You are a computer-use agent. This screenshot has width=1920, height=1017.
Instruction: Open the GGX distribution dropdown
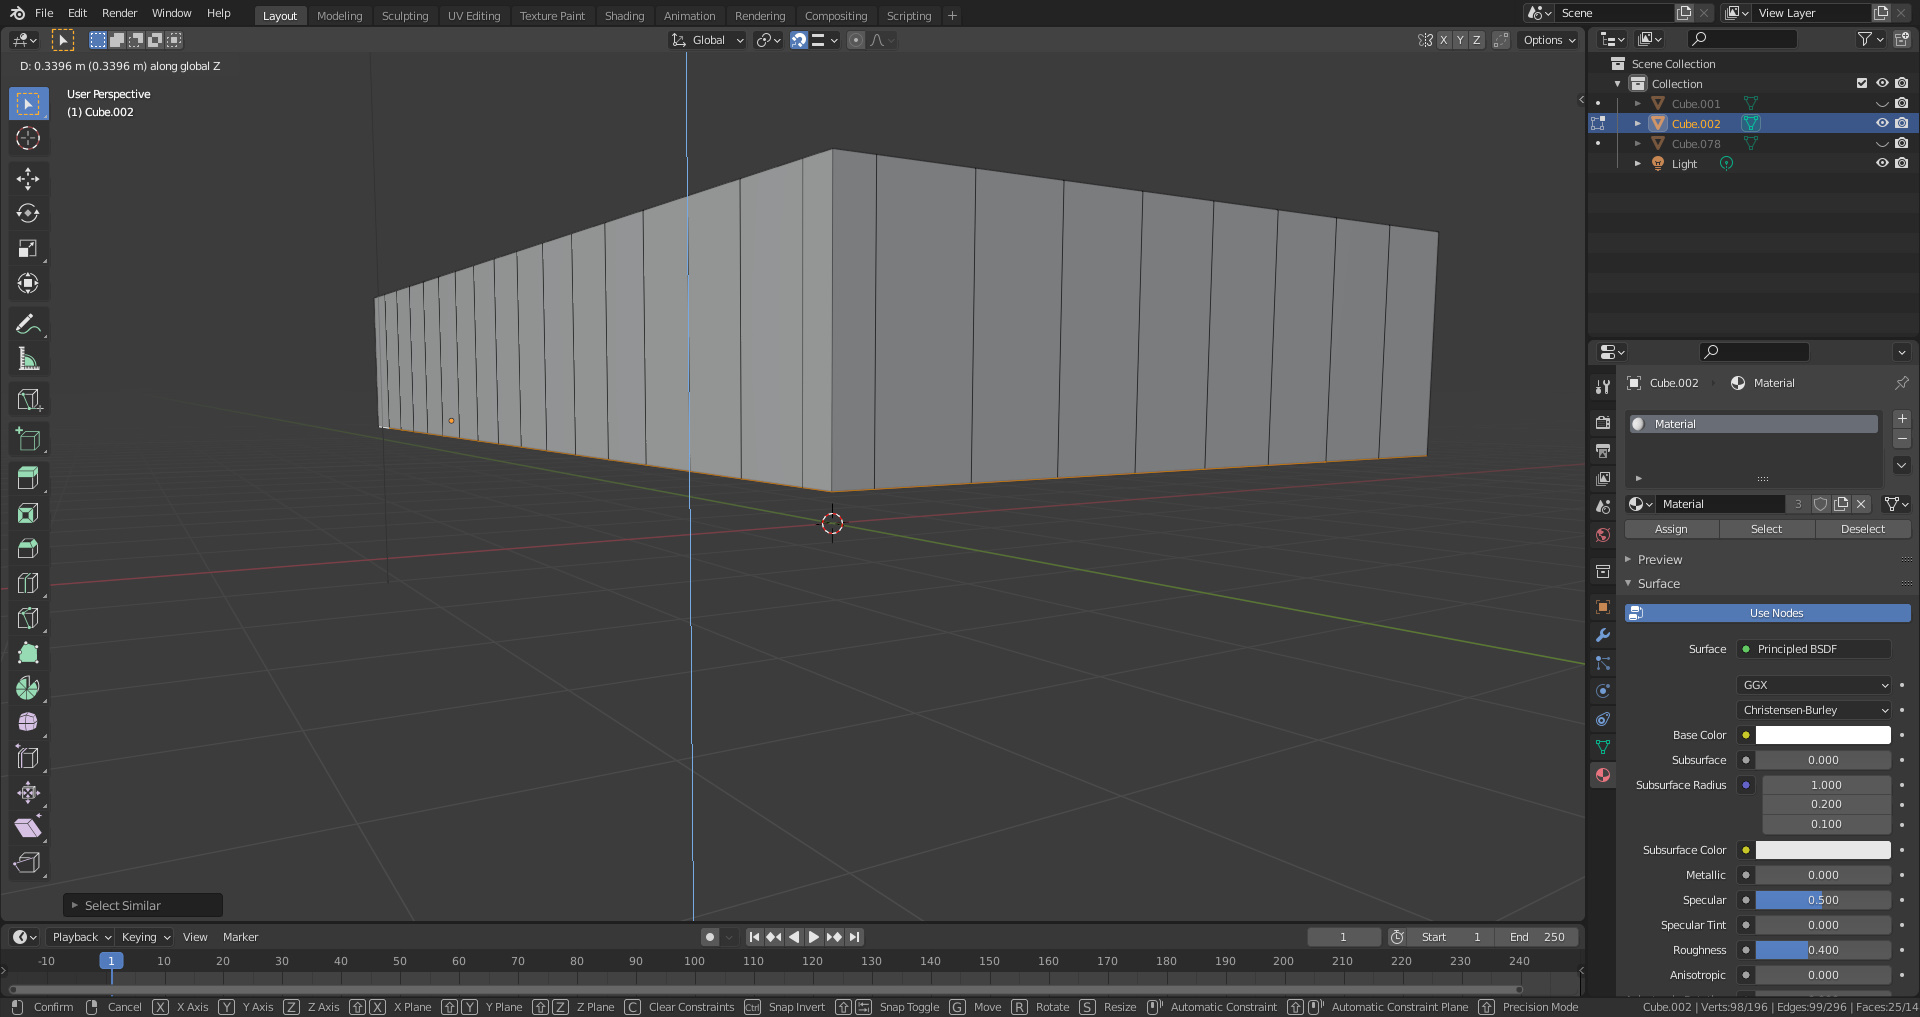1814,685
